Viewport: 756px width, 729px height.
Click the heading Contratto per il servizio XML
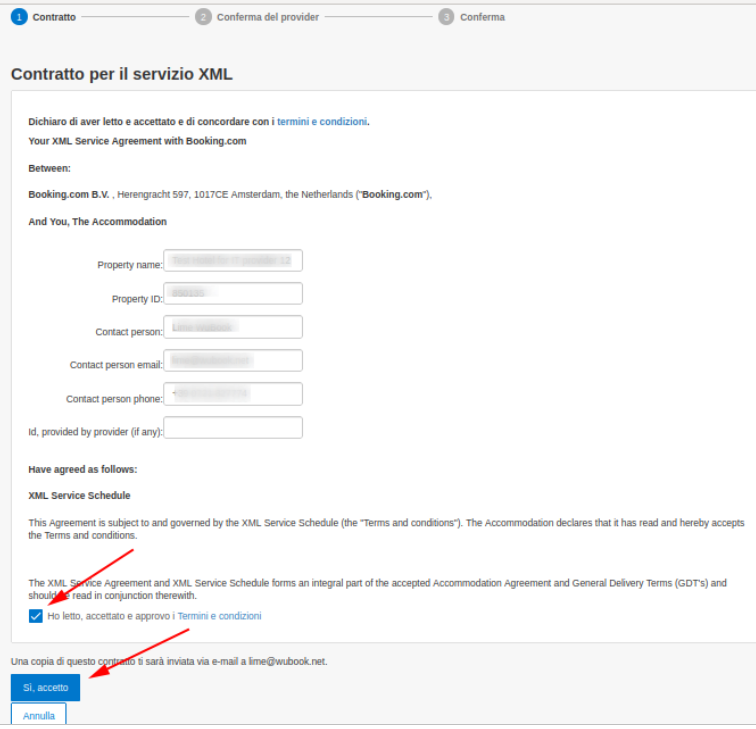[122, 74]
